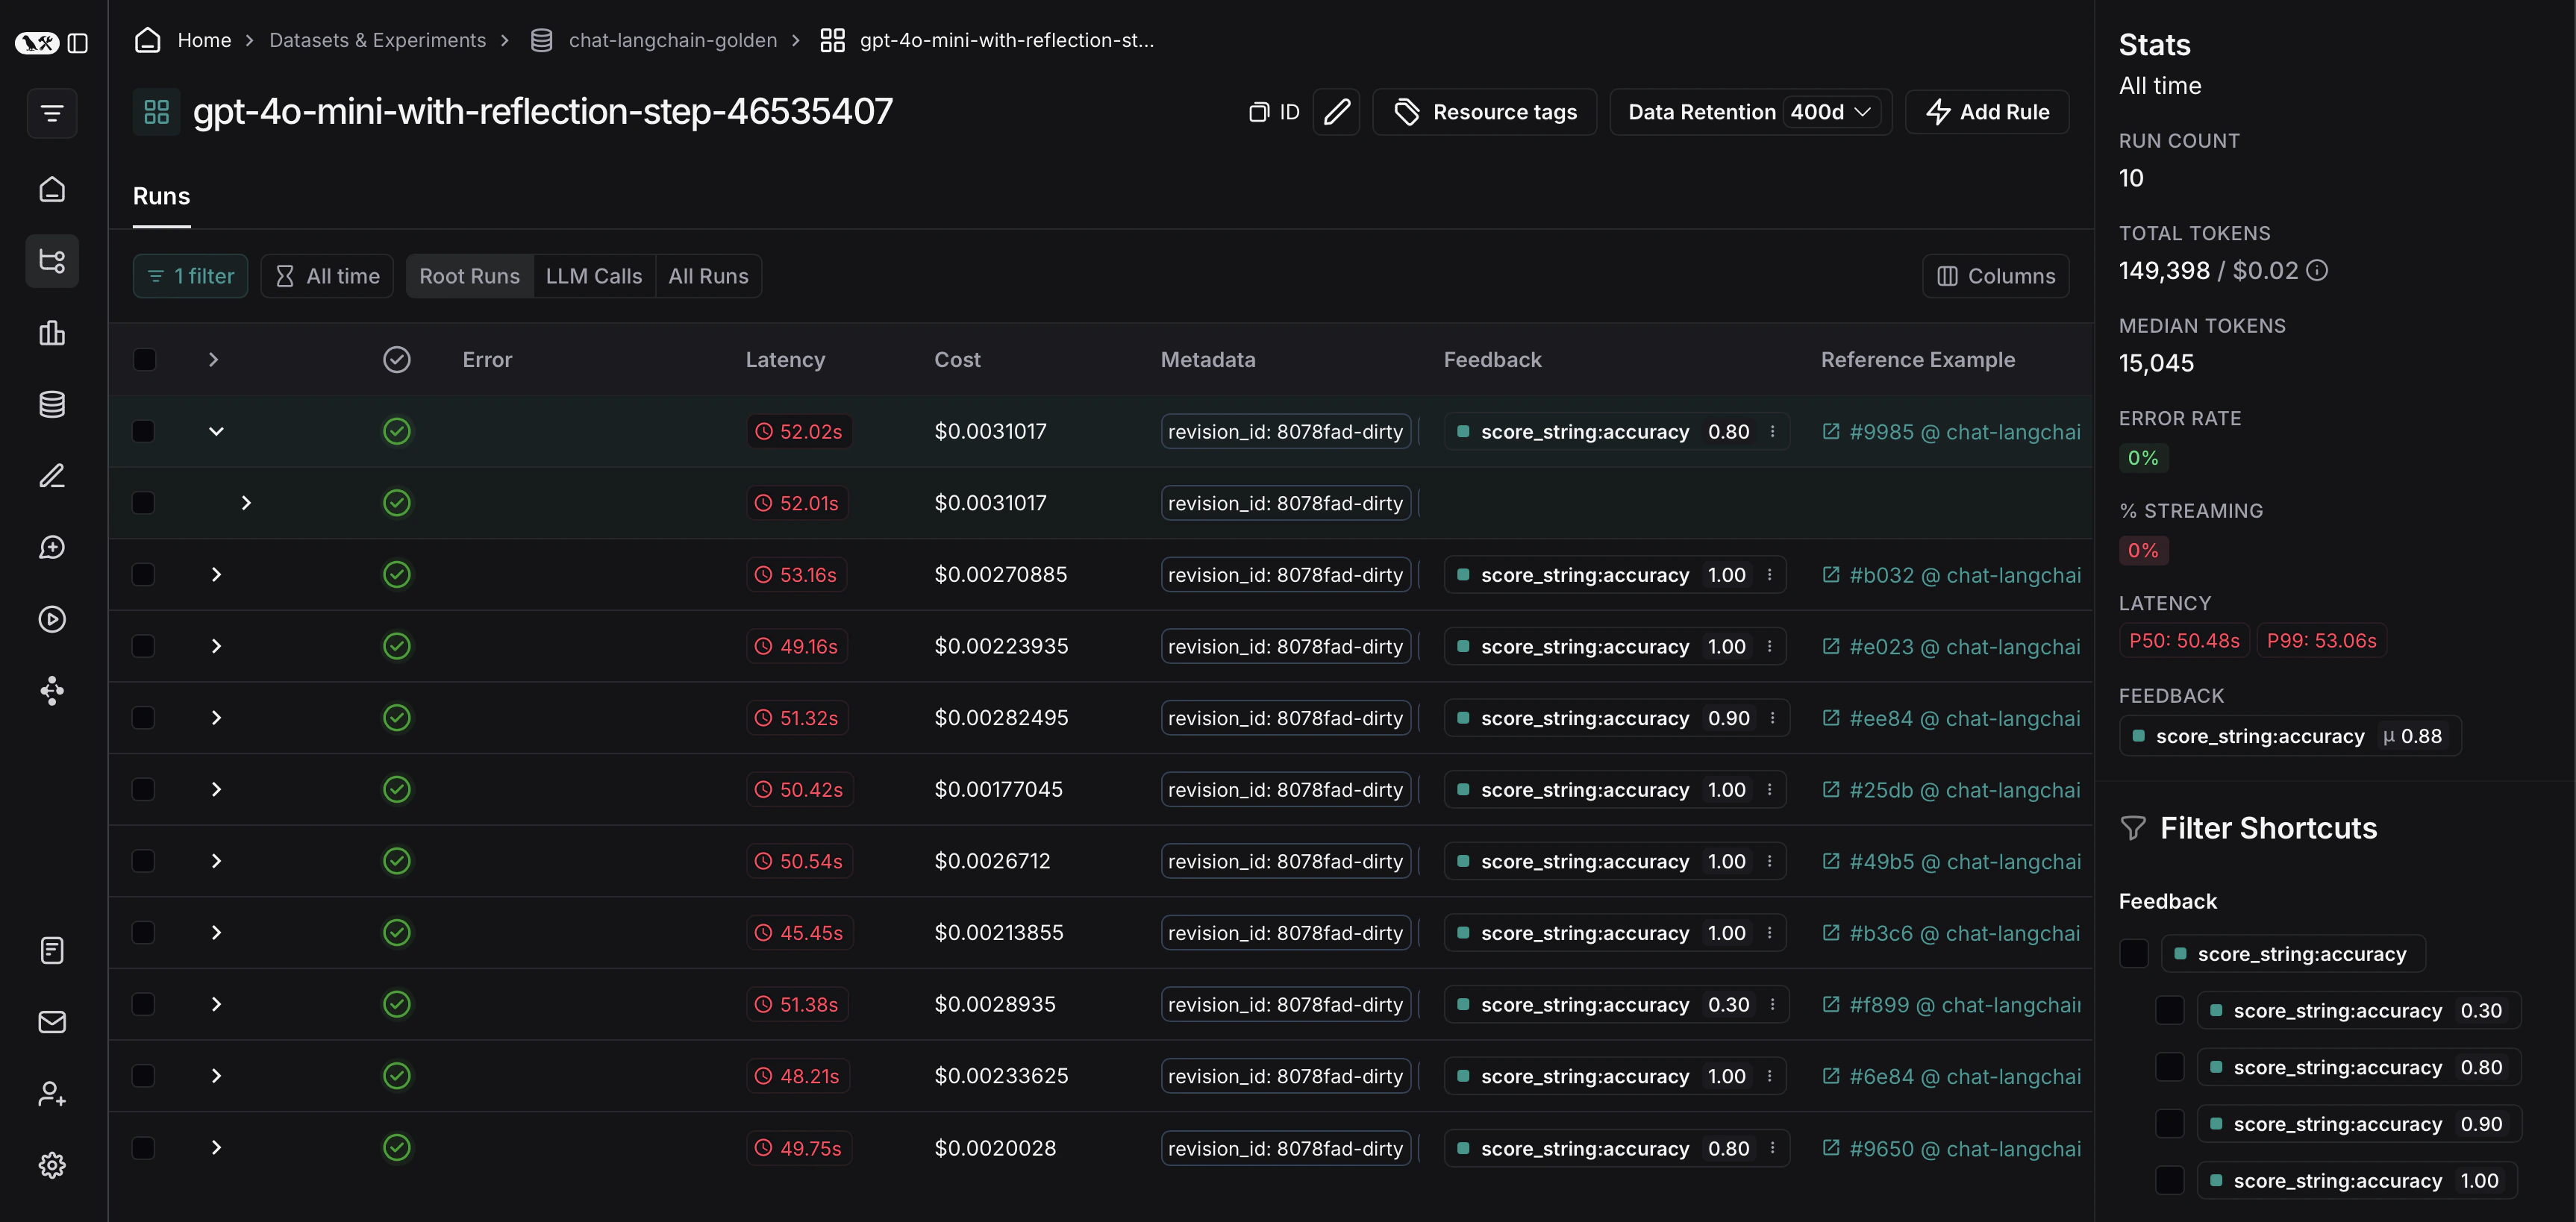Viewport: 2576px width, 1222px height.
Task: Click the P50: 50.48s latency badge
Action: point(2184,641)
